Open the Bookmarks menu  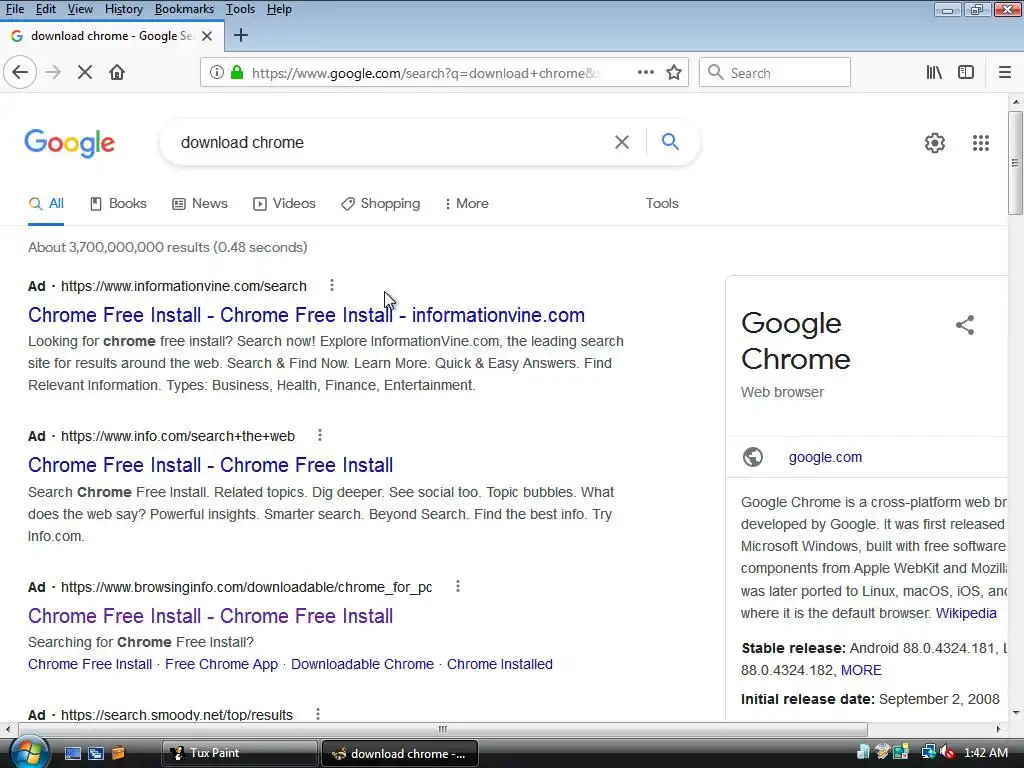[x=184, y=9]
